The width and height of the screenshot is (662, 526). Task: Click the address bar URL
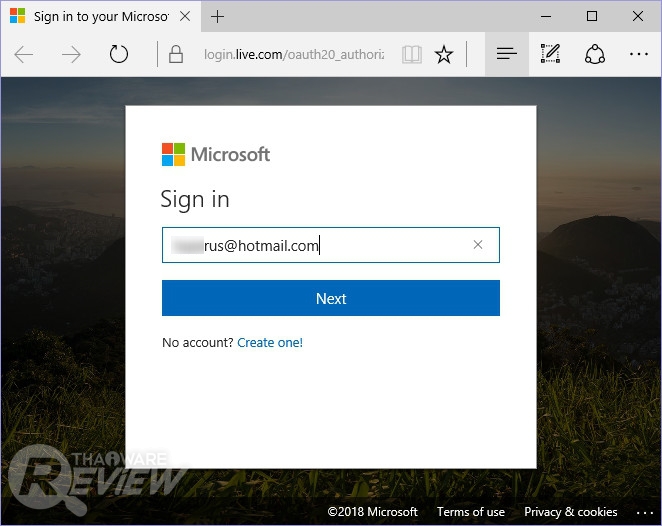tap(294, 54)
